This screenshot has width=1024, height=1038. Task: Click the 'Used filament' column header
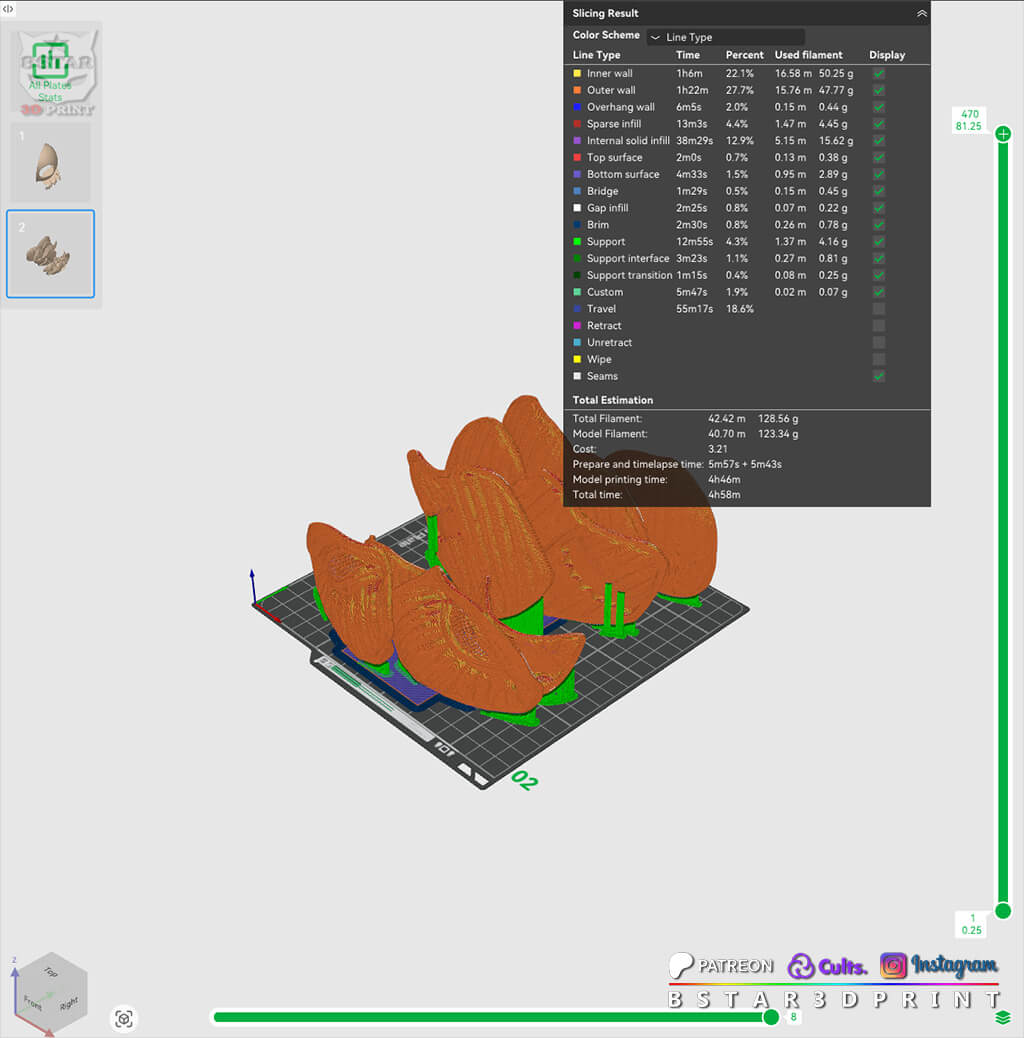808,55
